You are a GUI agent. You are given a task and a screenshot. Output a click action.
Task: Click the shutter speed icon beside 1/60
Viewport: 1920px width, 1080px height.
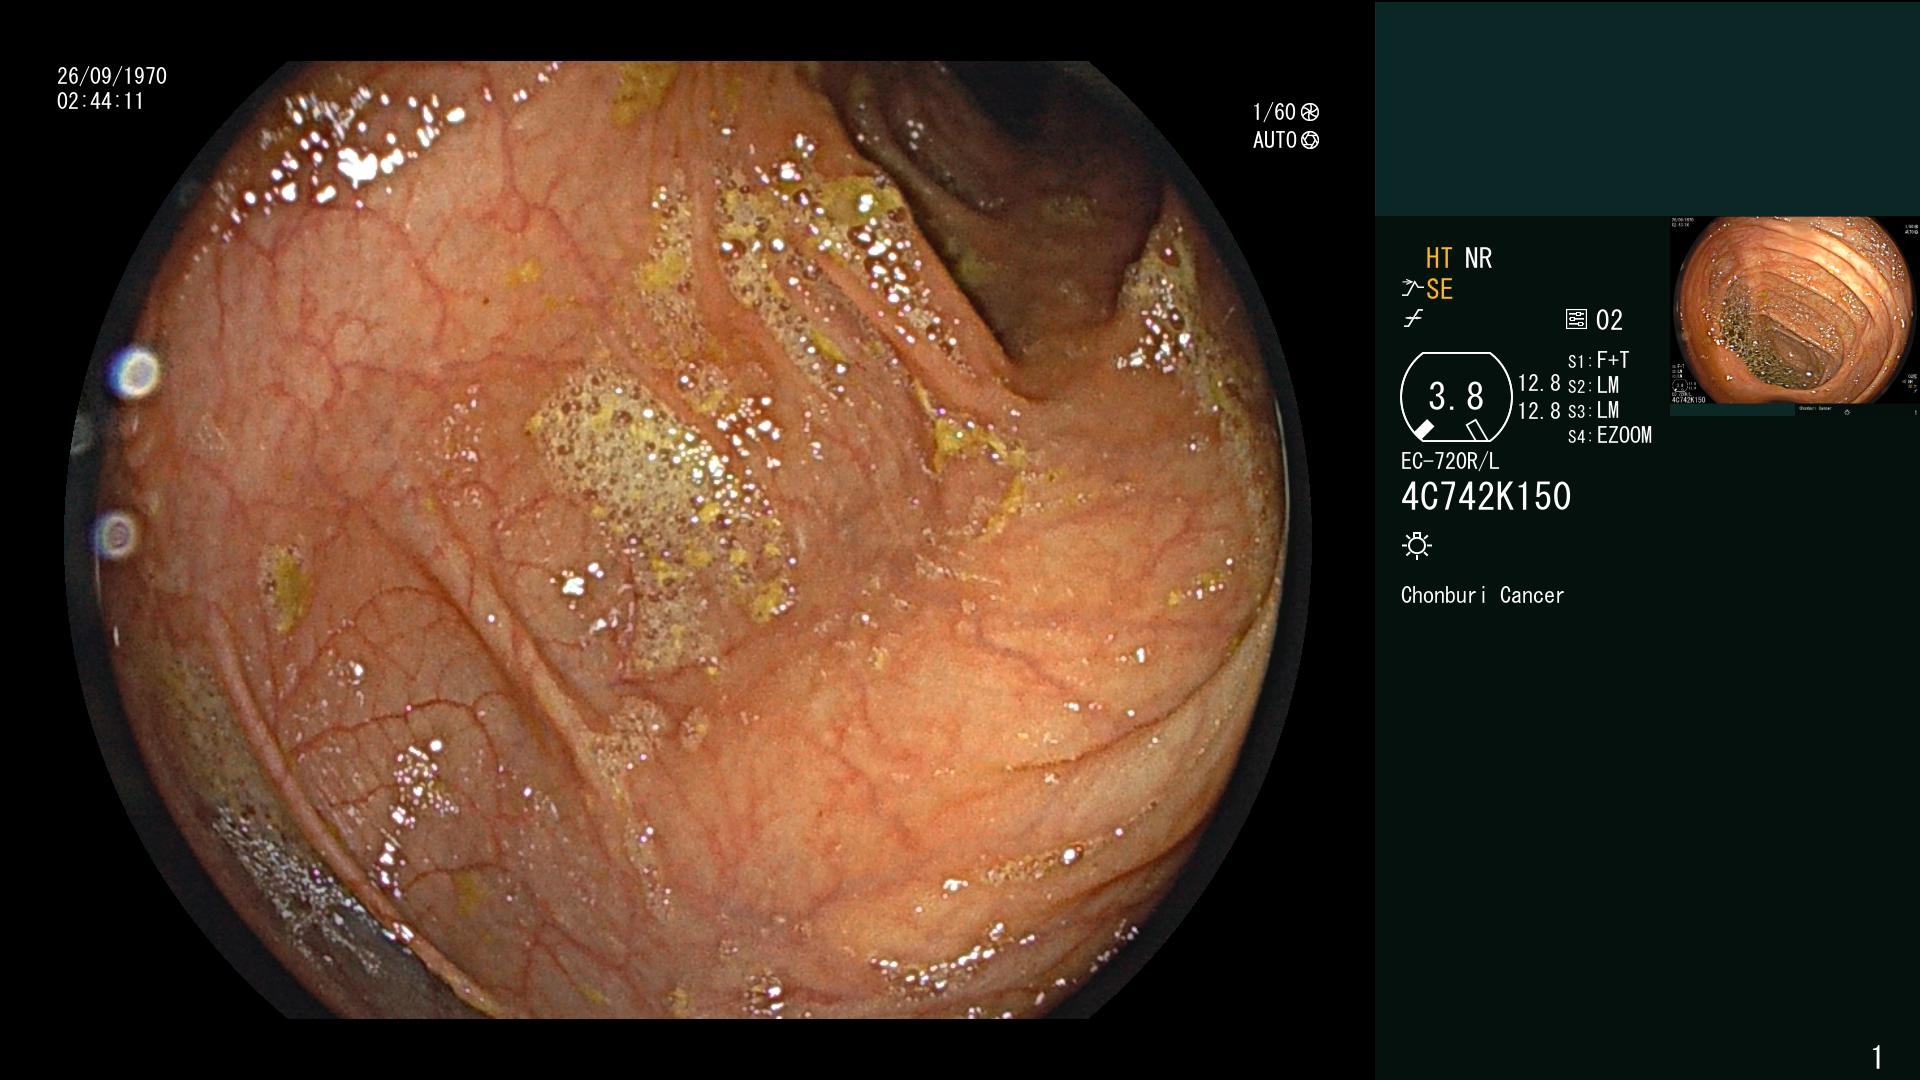(1310, 112)
